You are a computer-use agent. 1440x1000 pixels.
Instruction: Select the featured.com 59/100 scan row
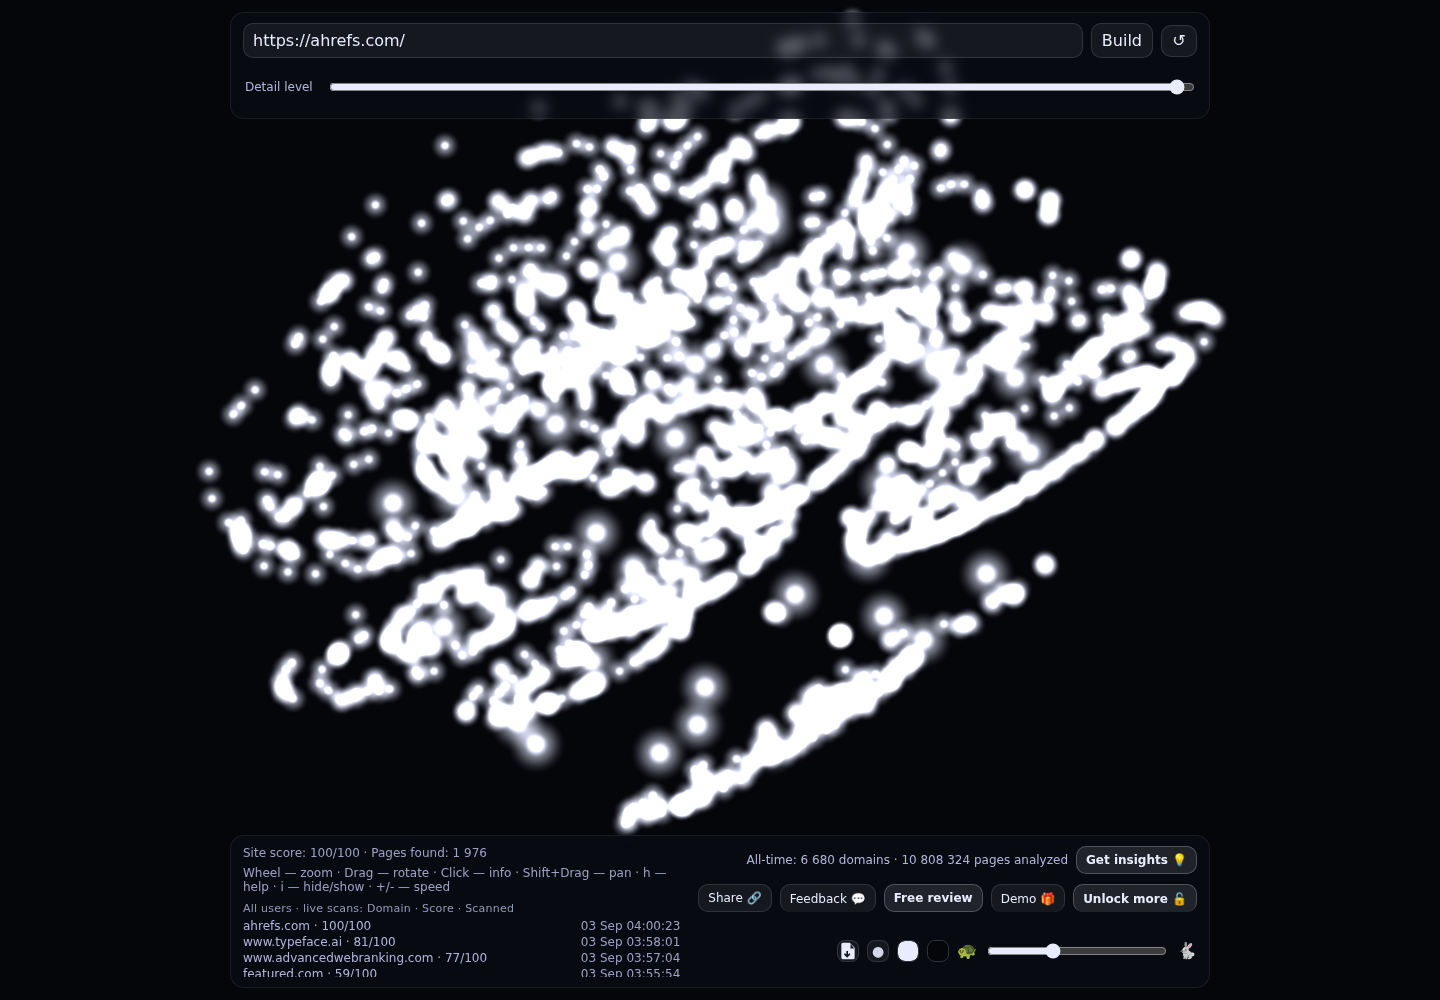point(461,973)
